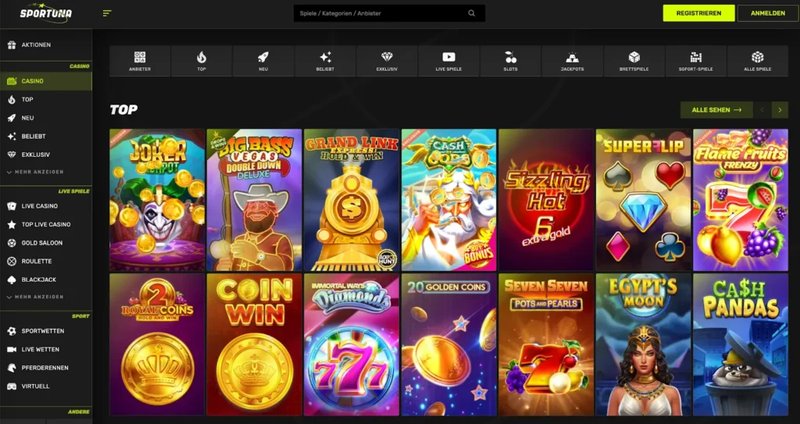Open Flame Fruits Frenzy game thumbnail
800x424 pixels.
click(x=740, y=199)
